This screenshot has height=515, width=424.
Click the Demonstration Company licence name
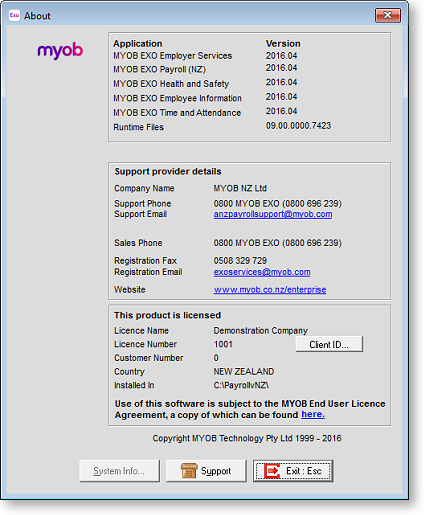(261, 331)
